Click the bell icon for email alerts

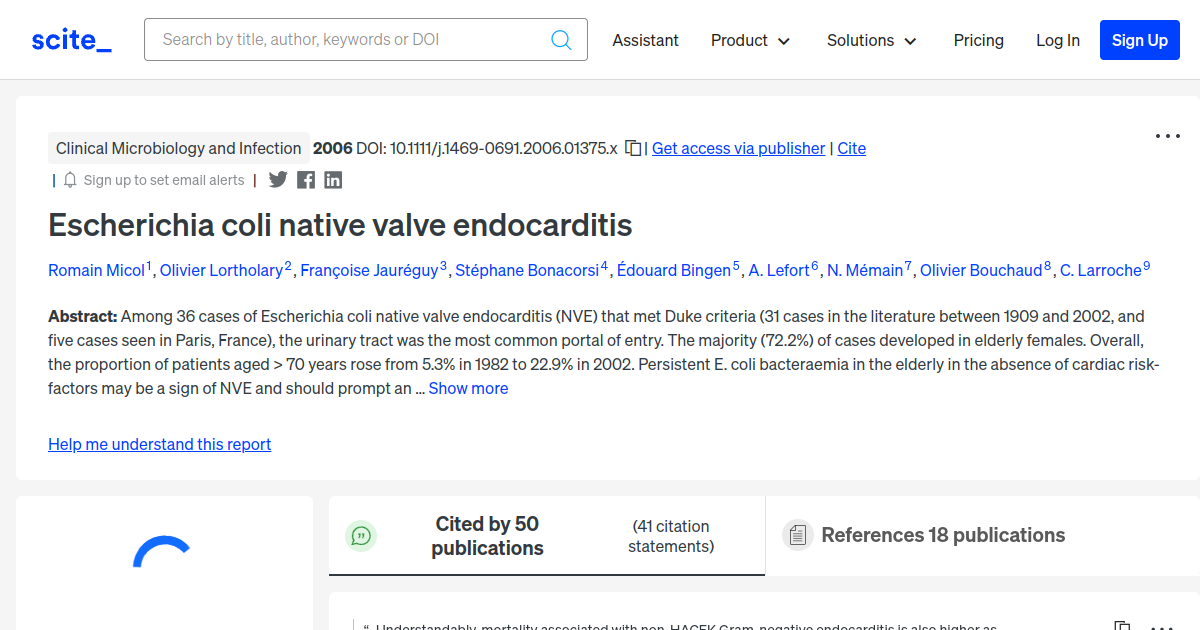point(70,180)
